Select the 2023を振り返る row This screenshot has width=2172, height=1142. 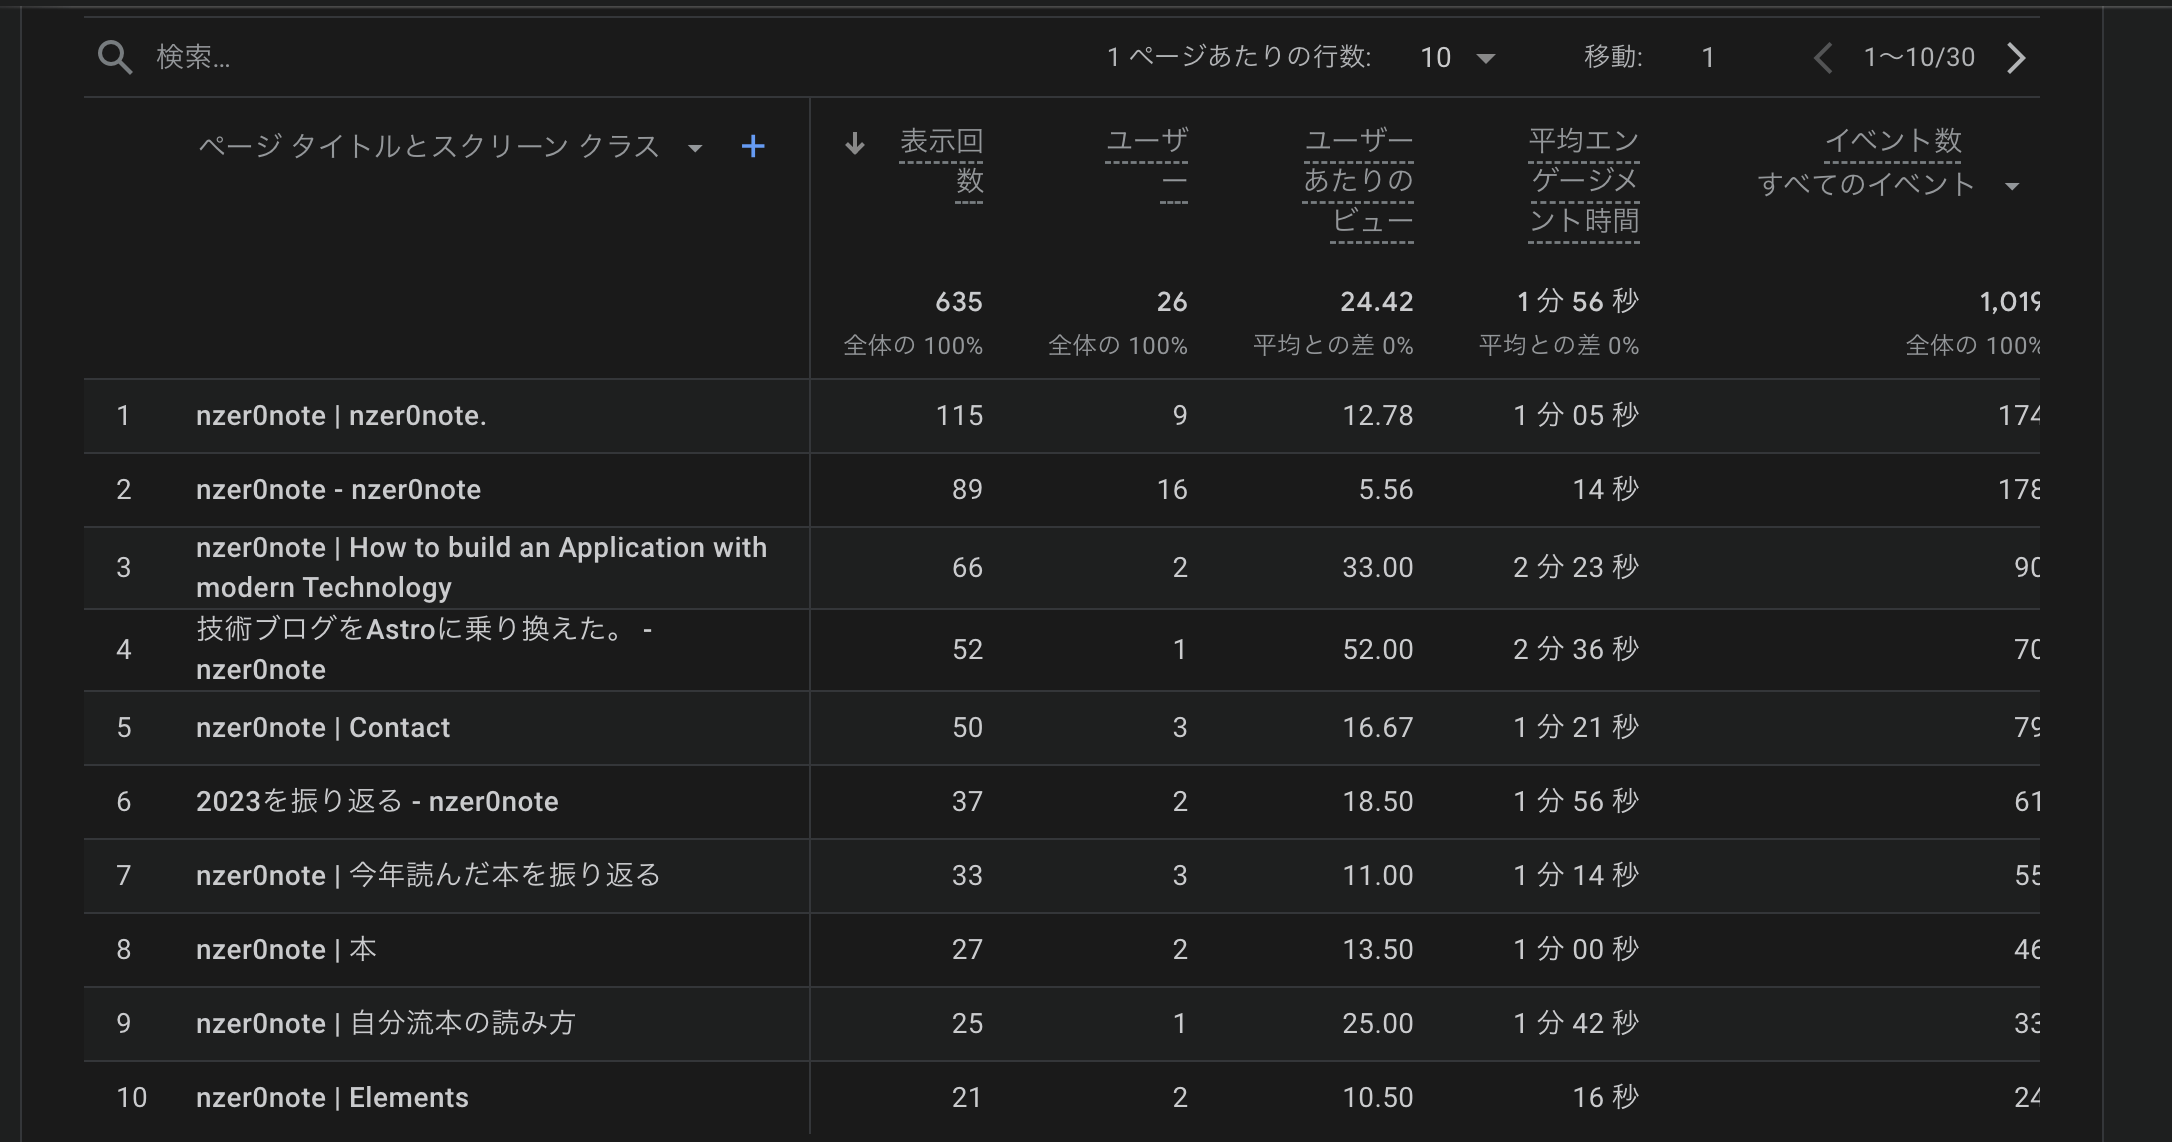pyautogui.click(x=377, y=802)
